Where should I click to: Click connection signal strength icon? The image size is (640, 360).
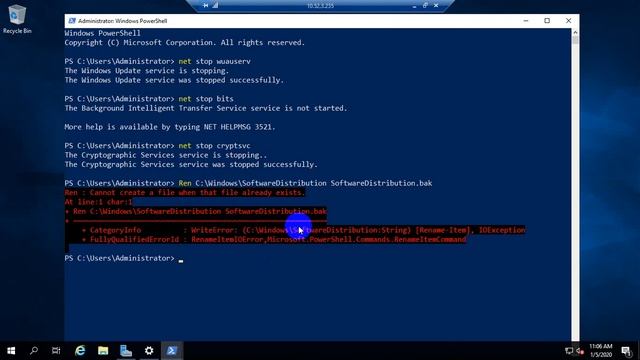click(215, 5)
